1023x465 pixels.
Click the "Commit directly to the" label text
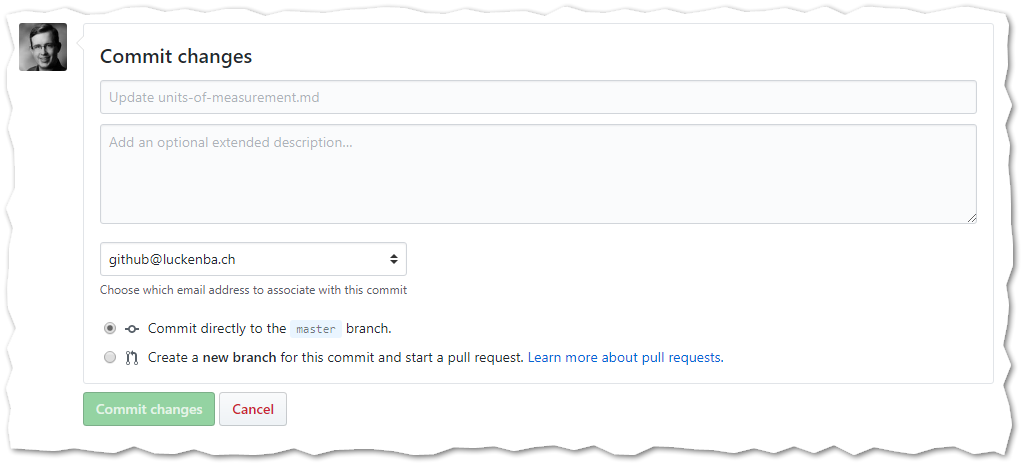tap(217, 328)
